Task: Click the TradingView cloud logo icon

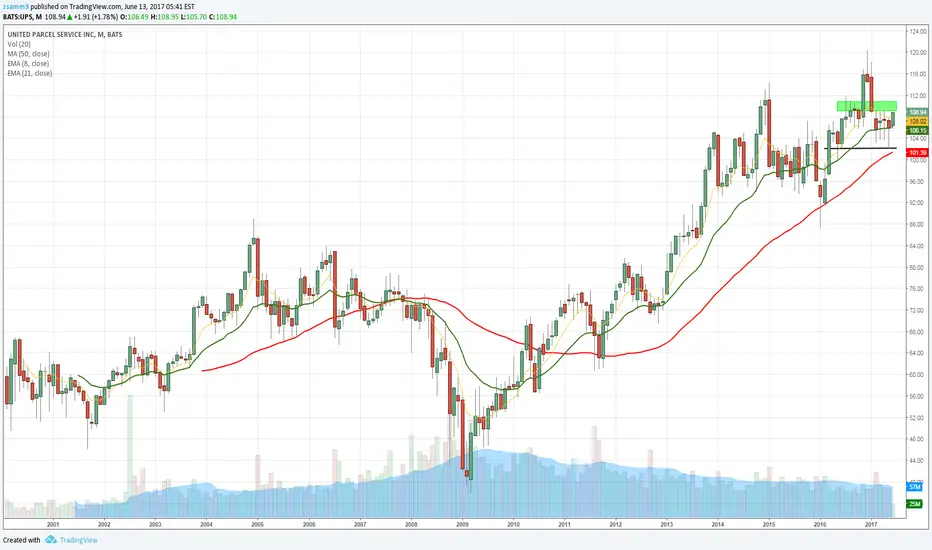Action: (51, 540)
